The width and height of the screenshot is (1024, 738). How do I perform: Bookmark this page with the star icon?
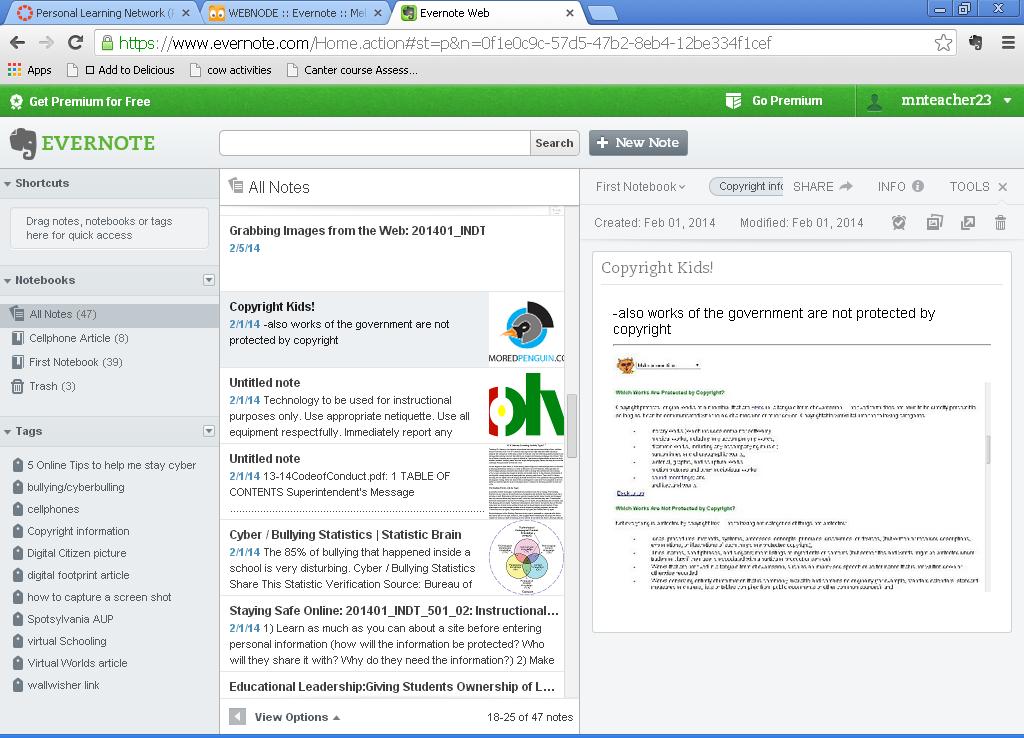click(x=943, y=43)
